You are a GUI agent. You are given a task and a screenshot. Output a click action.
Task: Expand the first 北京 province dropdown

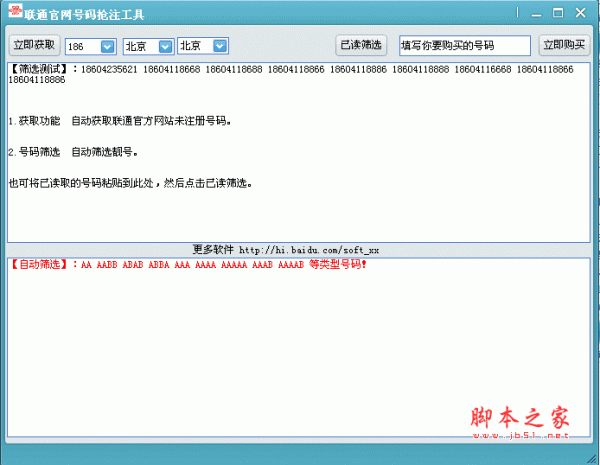click(165, 47)
